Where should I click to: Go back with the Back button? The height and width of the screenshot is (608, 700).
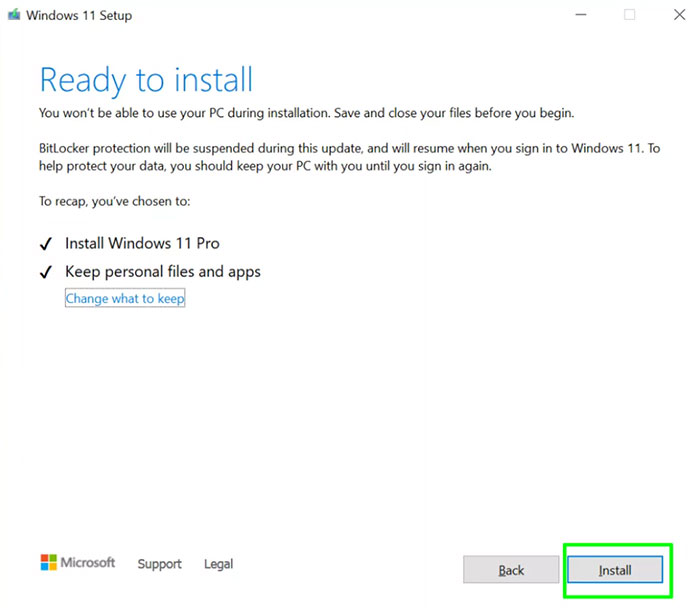(511, 570)
